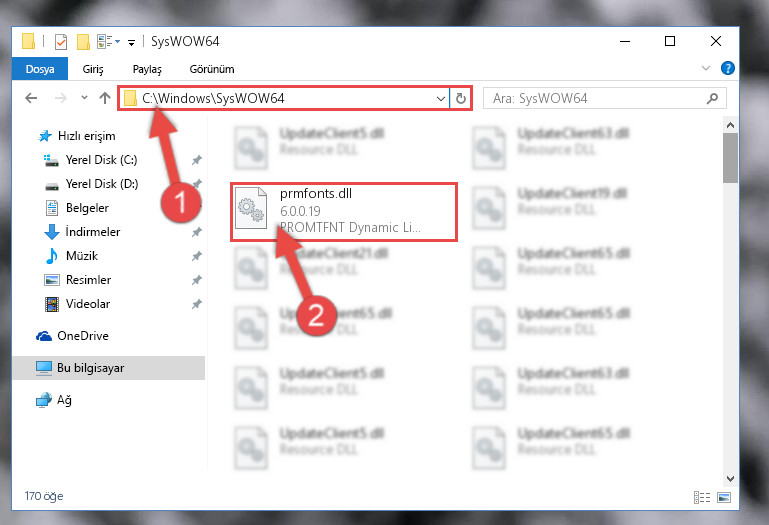769x525 pixels.
Task: Click the search magnifier icon
Action: click(x=712, y=99)
